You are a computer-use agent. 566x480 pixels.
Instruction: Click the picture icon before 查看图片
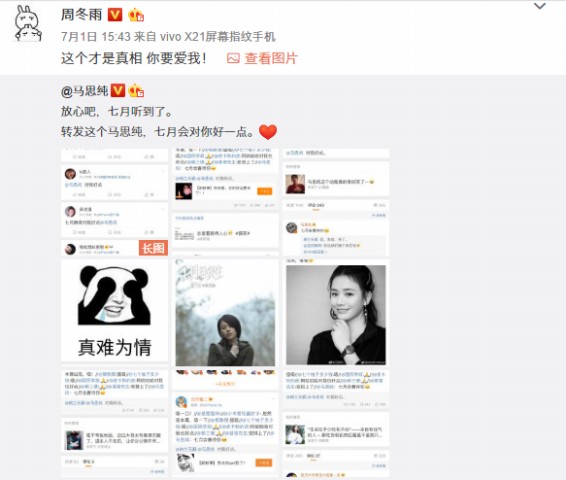233,58
